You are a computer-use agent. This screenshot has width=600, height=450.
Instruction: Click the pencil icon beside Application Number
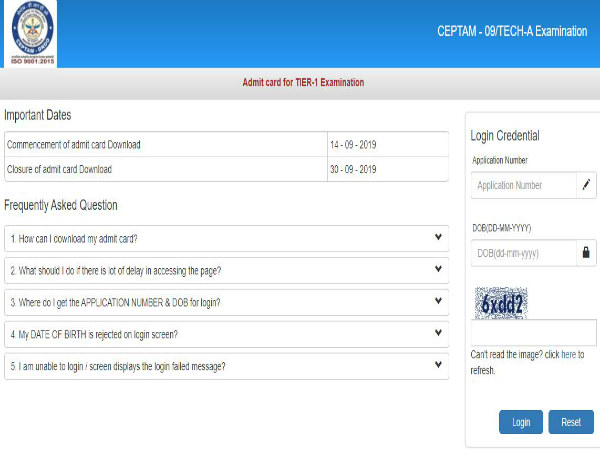pyautogui.click(x=586, y=185)
